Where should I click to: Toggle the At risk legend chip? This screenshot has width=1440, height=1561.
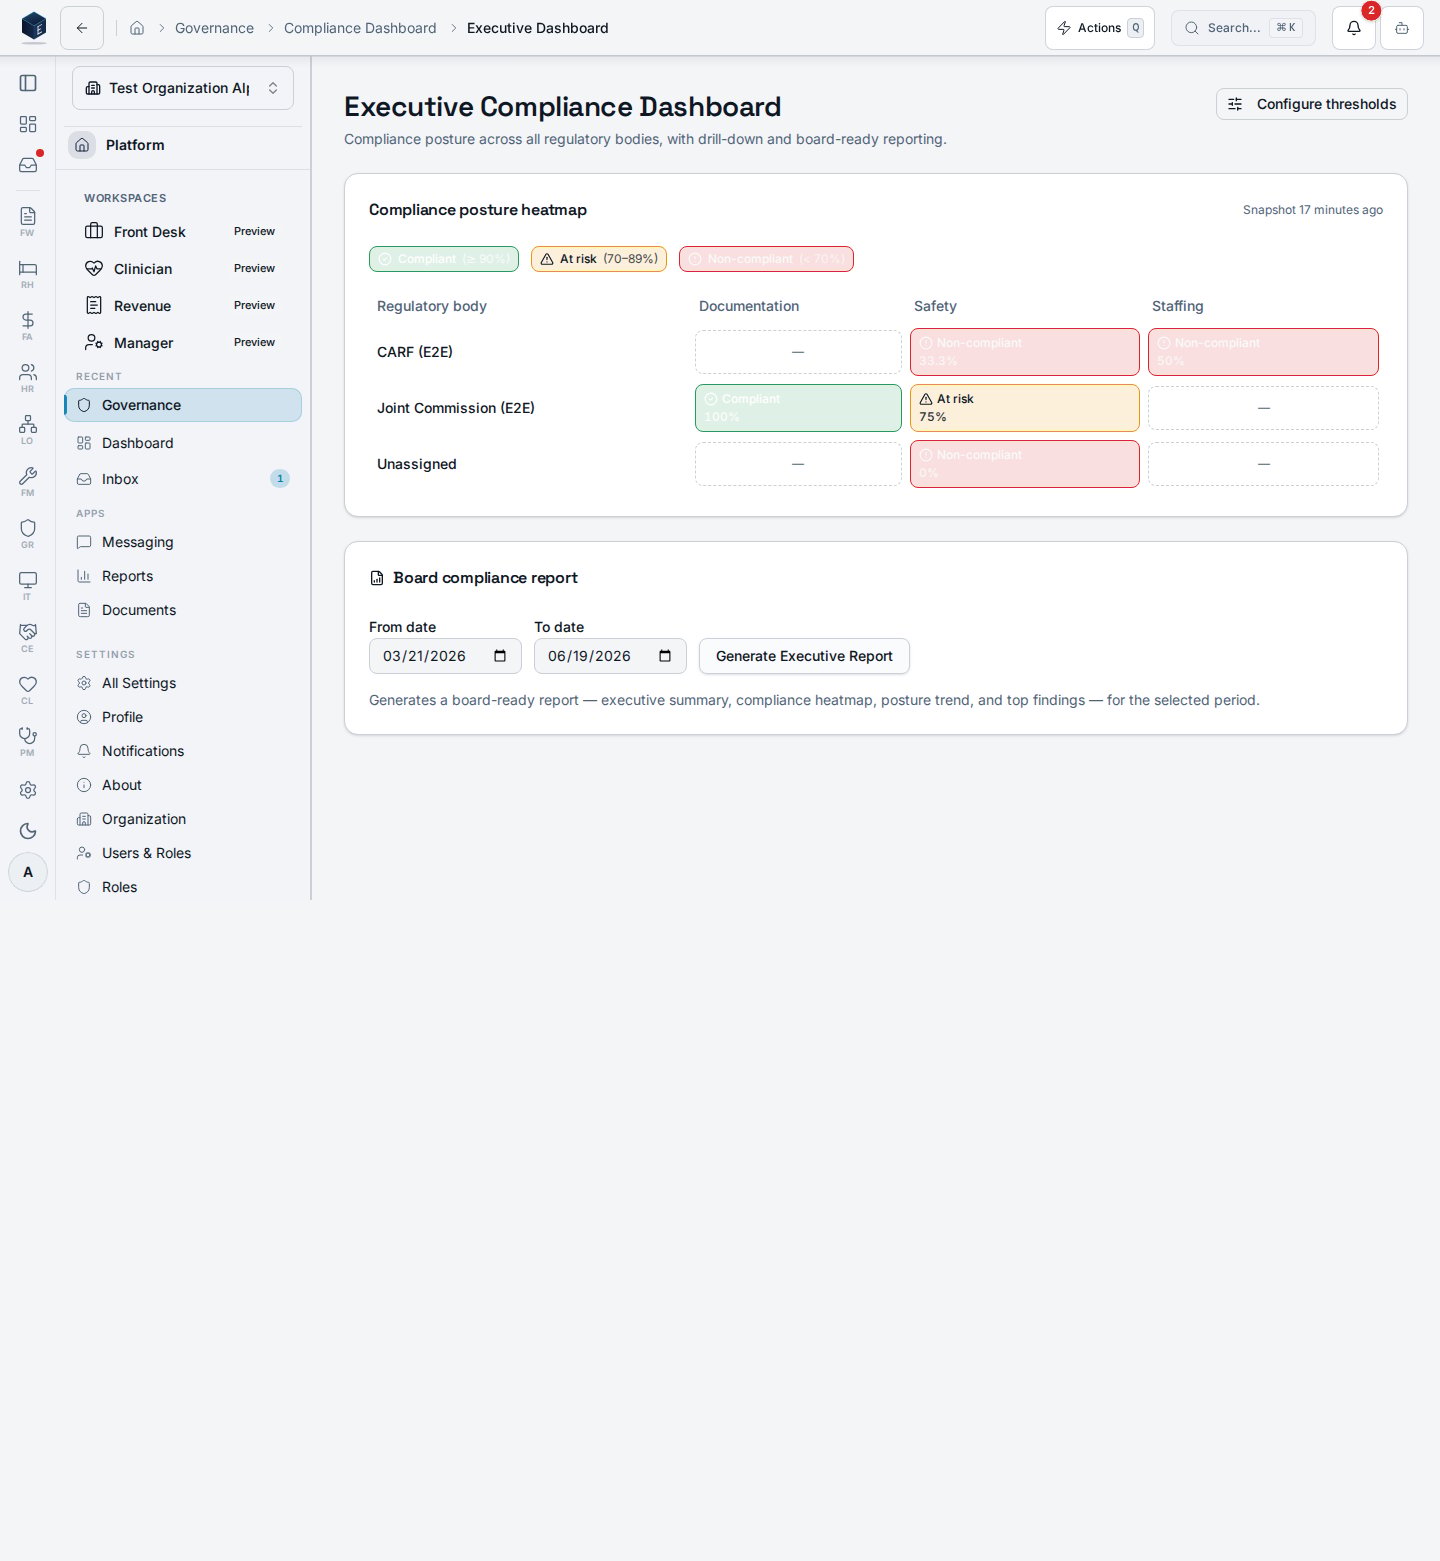599,259
